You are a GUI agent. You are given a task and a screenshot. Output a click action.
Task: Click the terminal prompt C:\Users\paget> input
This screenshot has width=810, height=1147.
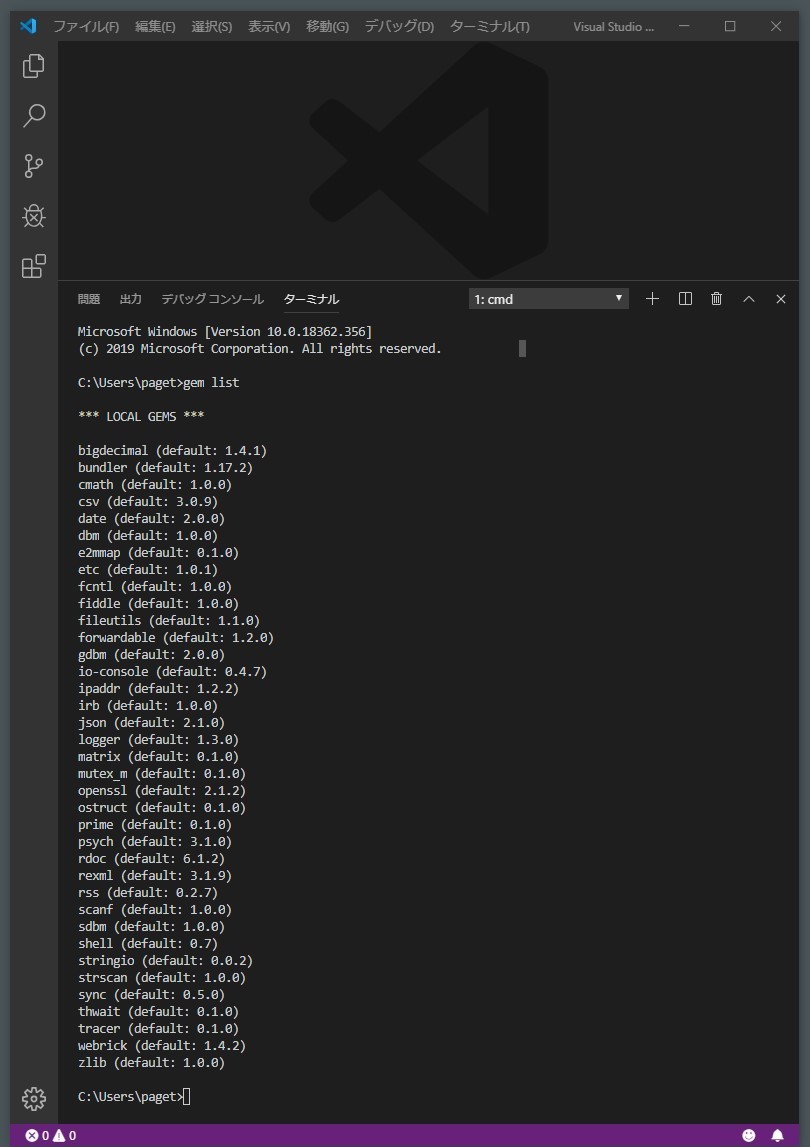click(134, 1096)
